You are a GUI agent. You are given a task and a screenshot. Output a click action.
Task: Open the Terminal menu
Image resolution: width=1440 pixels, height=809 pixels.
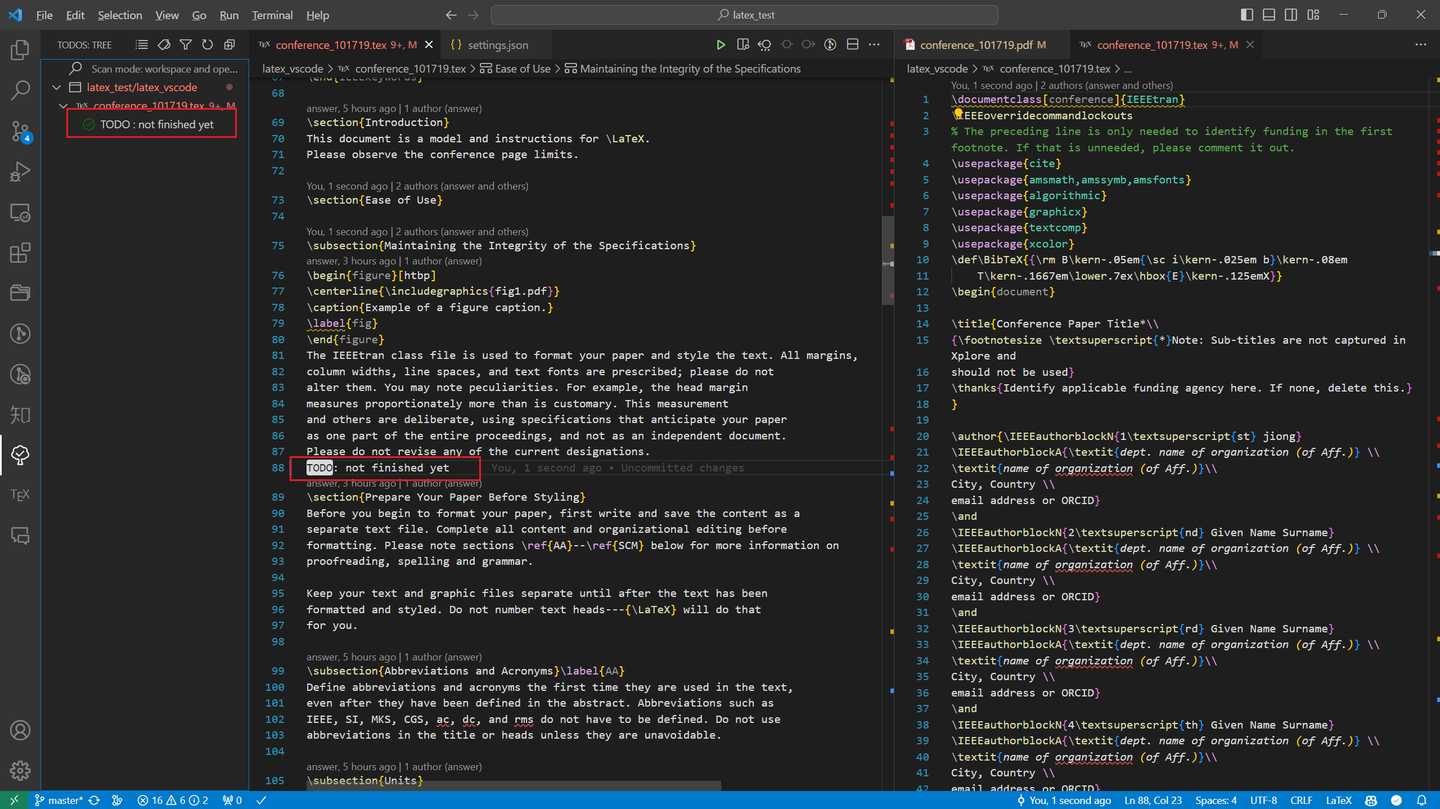271,15
